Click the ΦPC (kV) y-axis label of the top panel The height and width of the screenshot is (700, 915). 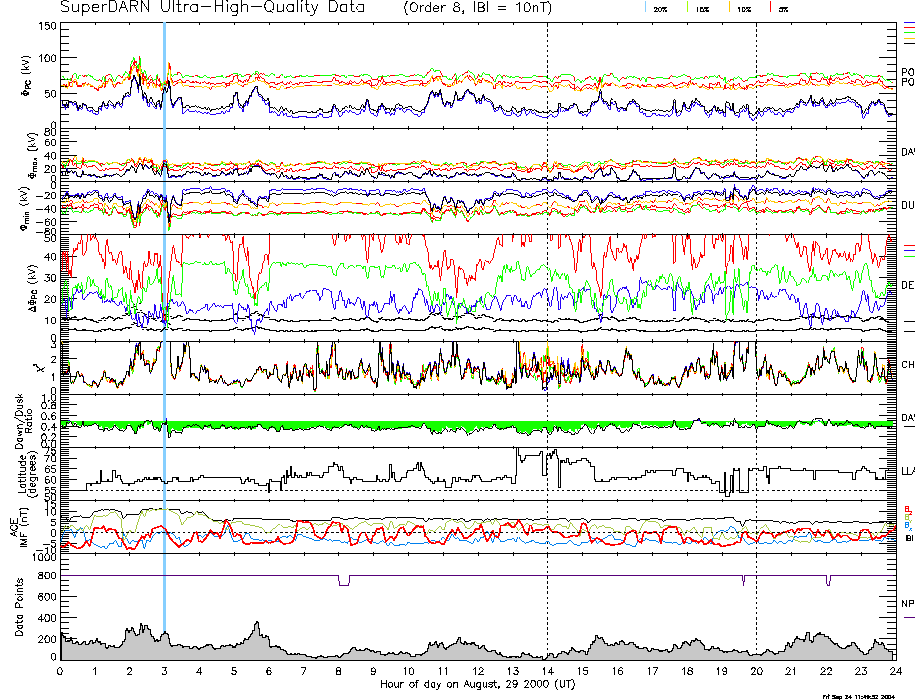point(26,76)
